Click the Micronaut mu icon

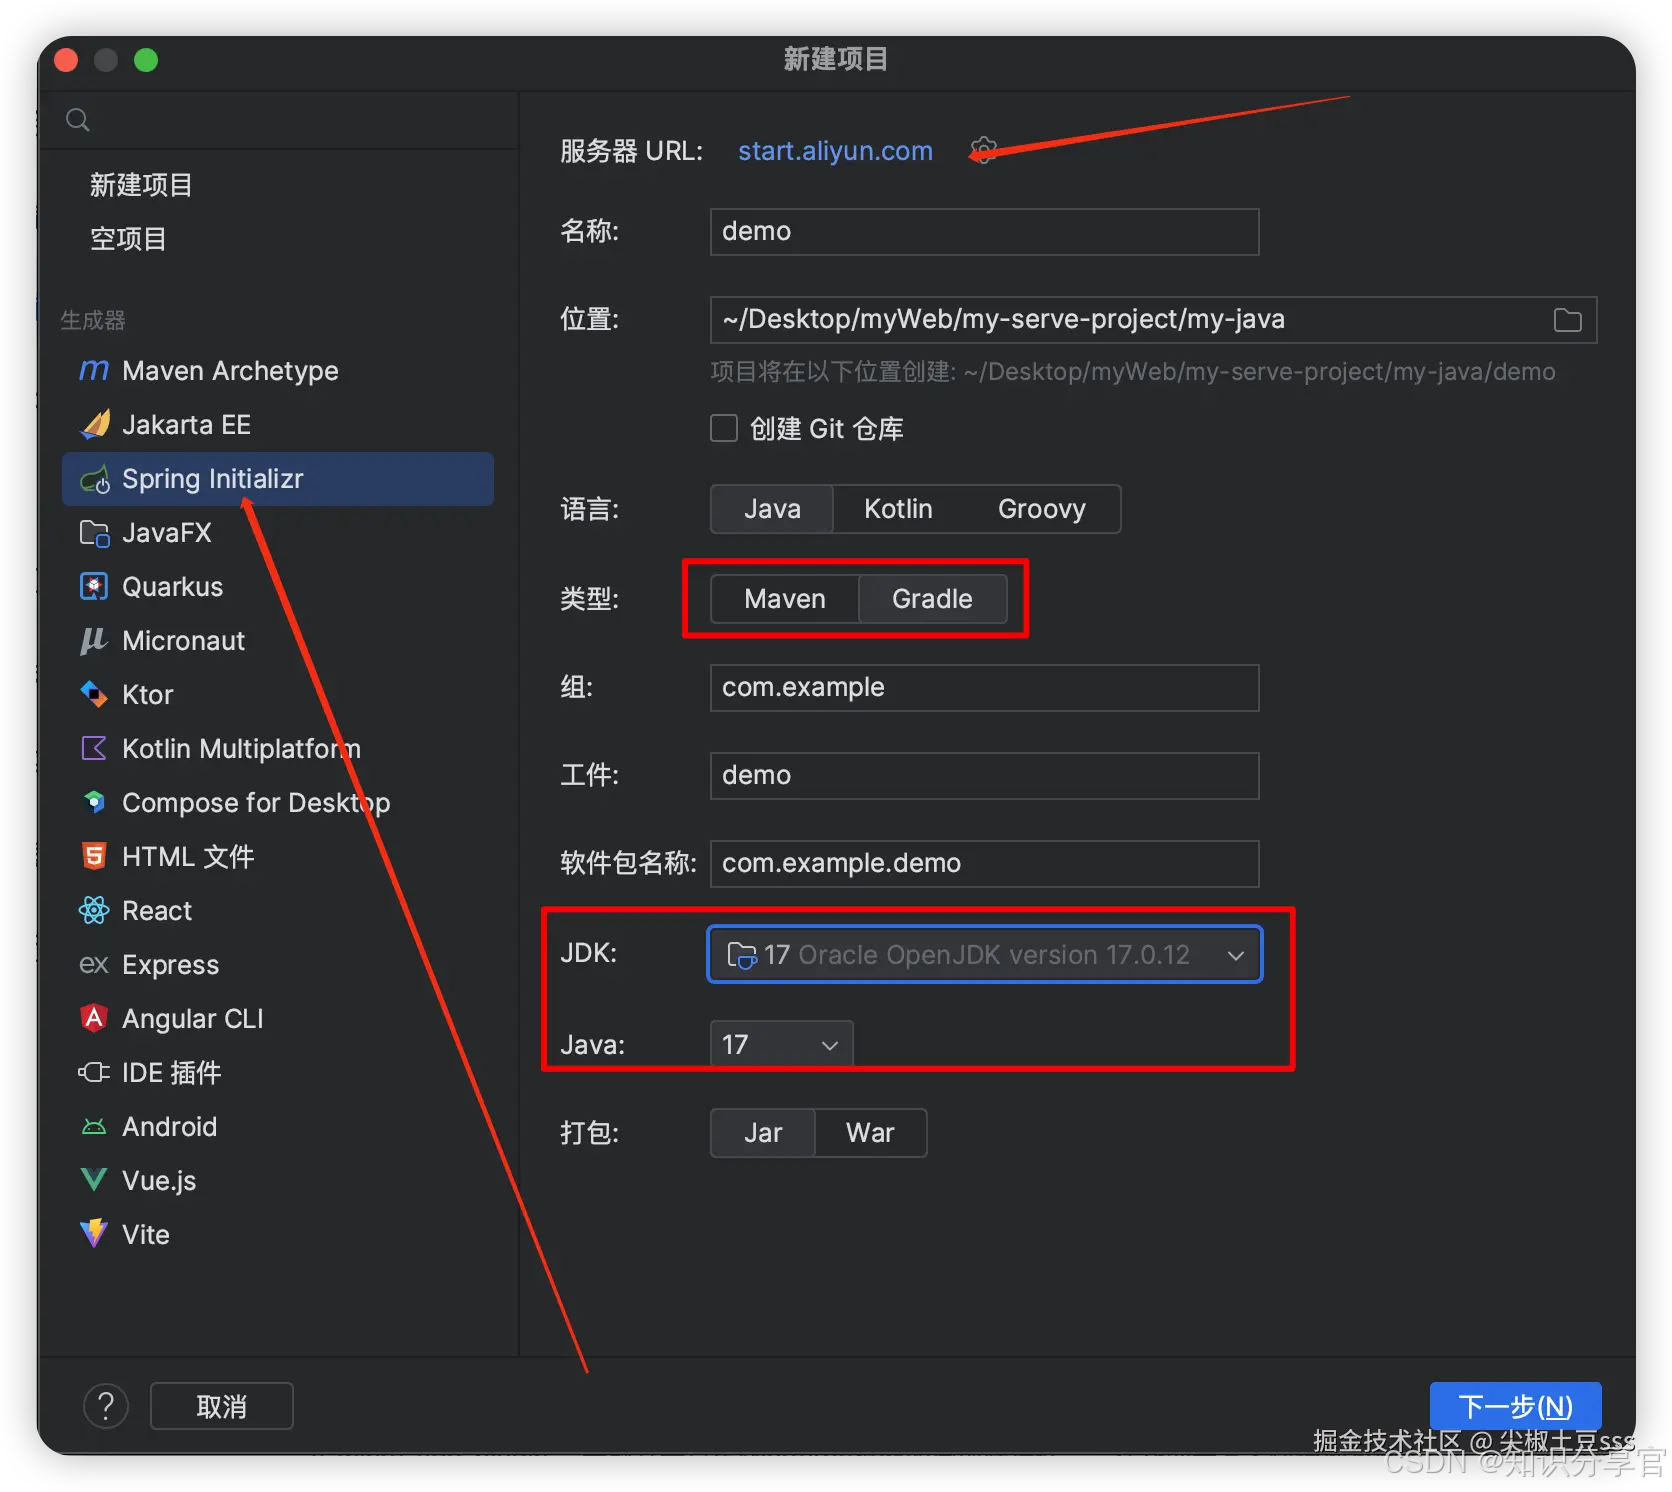pyautogui.click(x=94, y=641)
